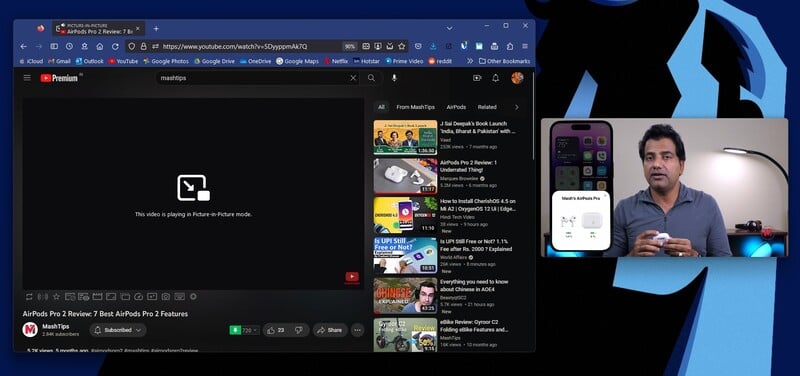Select the AirPods chip
This screenshot has width=800, height=376.
tap(456, 107)
